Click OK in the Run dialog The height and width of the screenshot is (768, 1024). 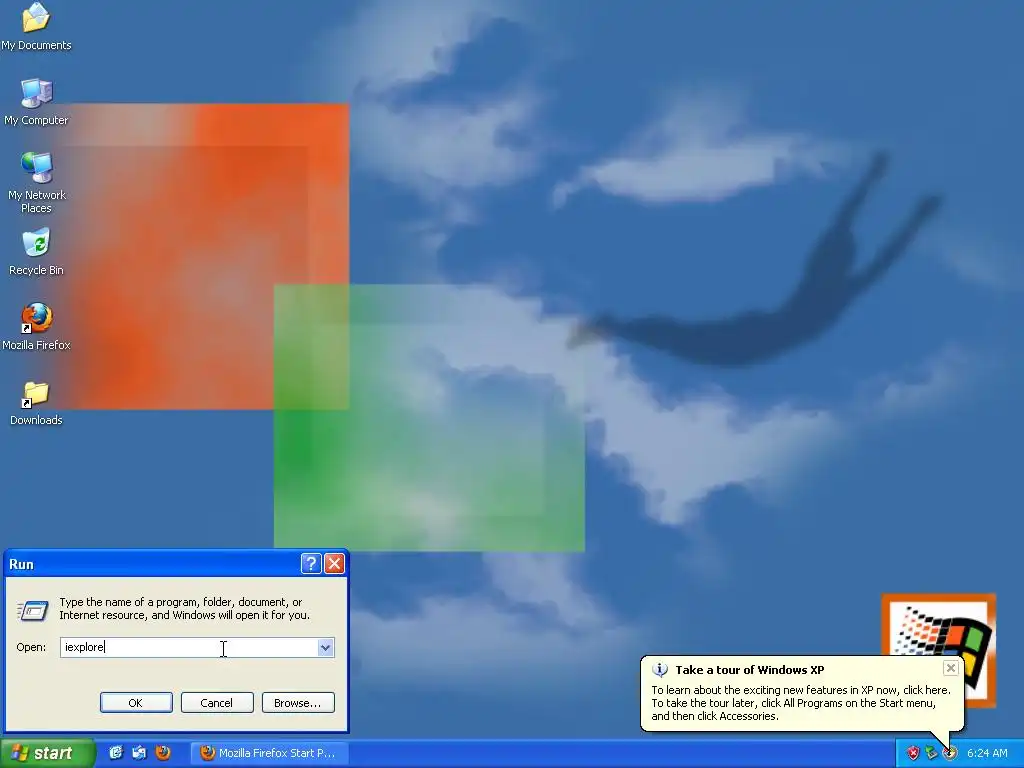pyautogui.click(x=136, y=703)
